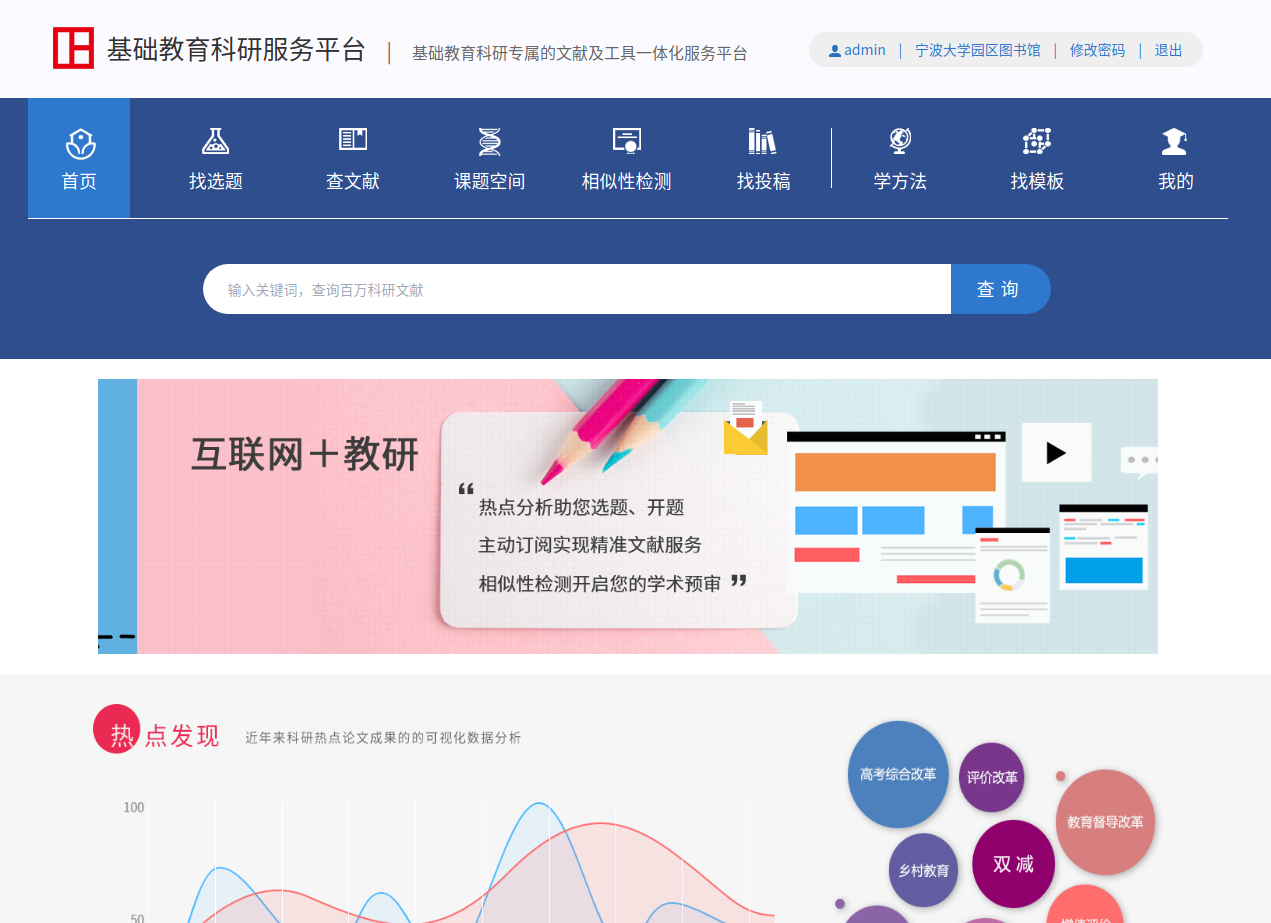Choose the 乡村教育 topic bubble
The width and height of the screenshot is (1271, 923).
coord(923,870)
